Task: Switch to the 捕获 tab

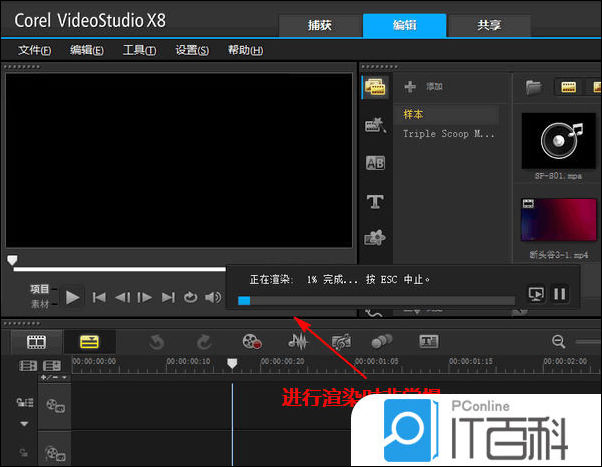Action: [320, 25]
